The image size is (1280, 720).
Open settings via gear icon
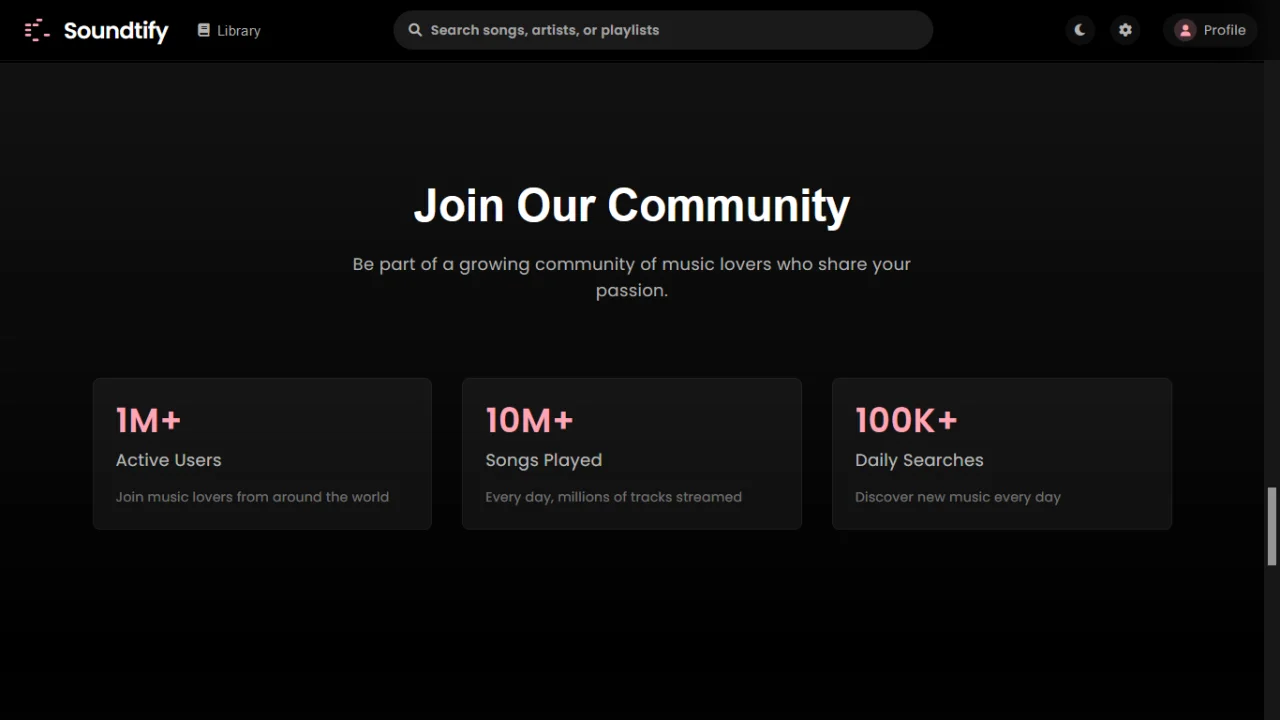pos(1125,30)
